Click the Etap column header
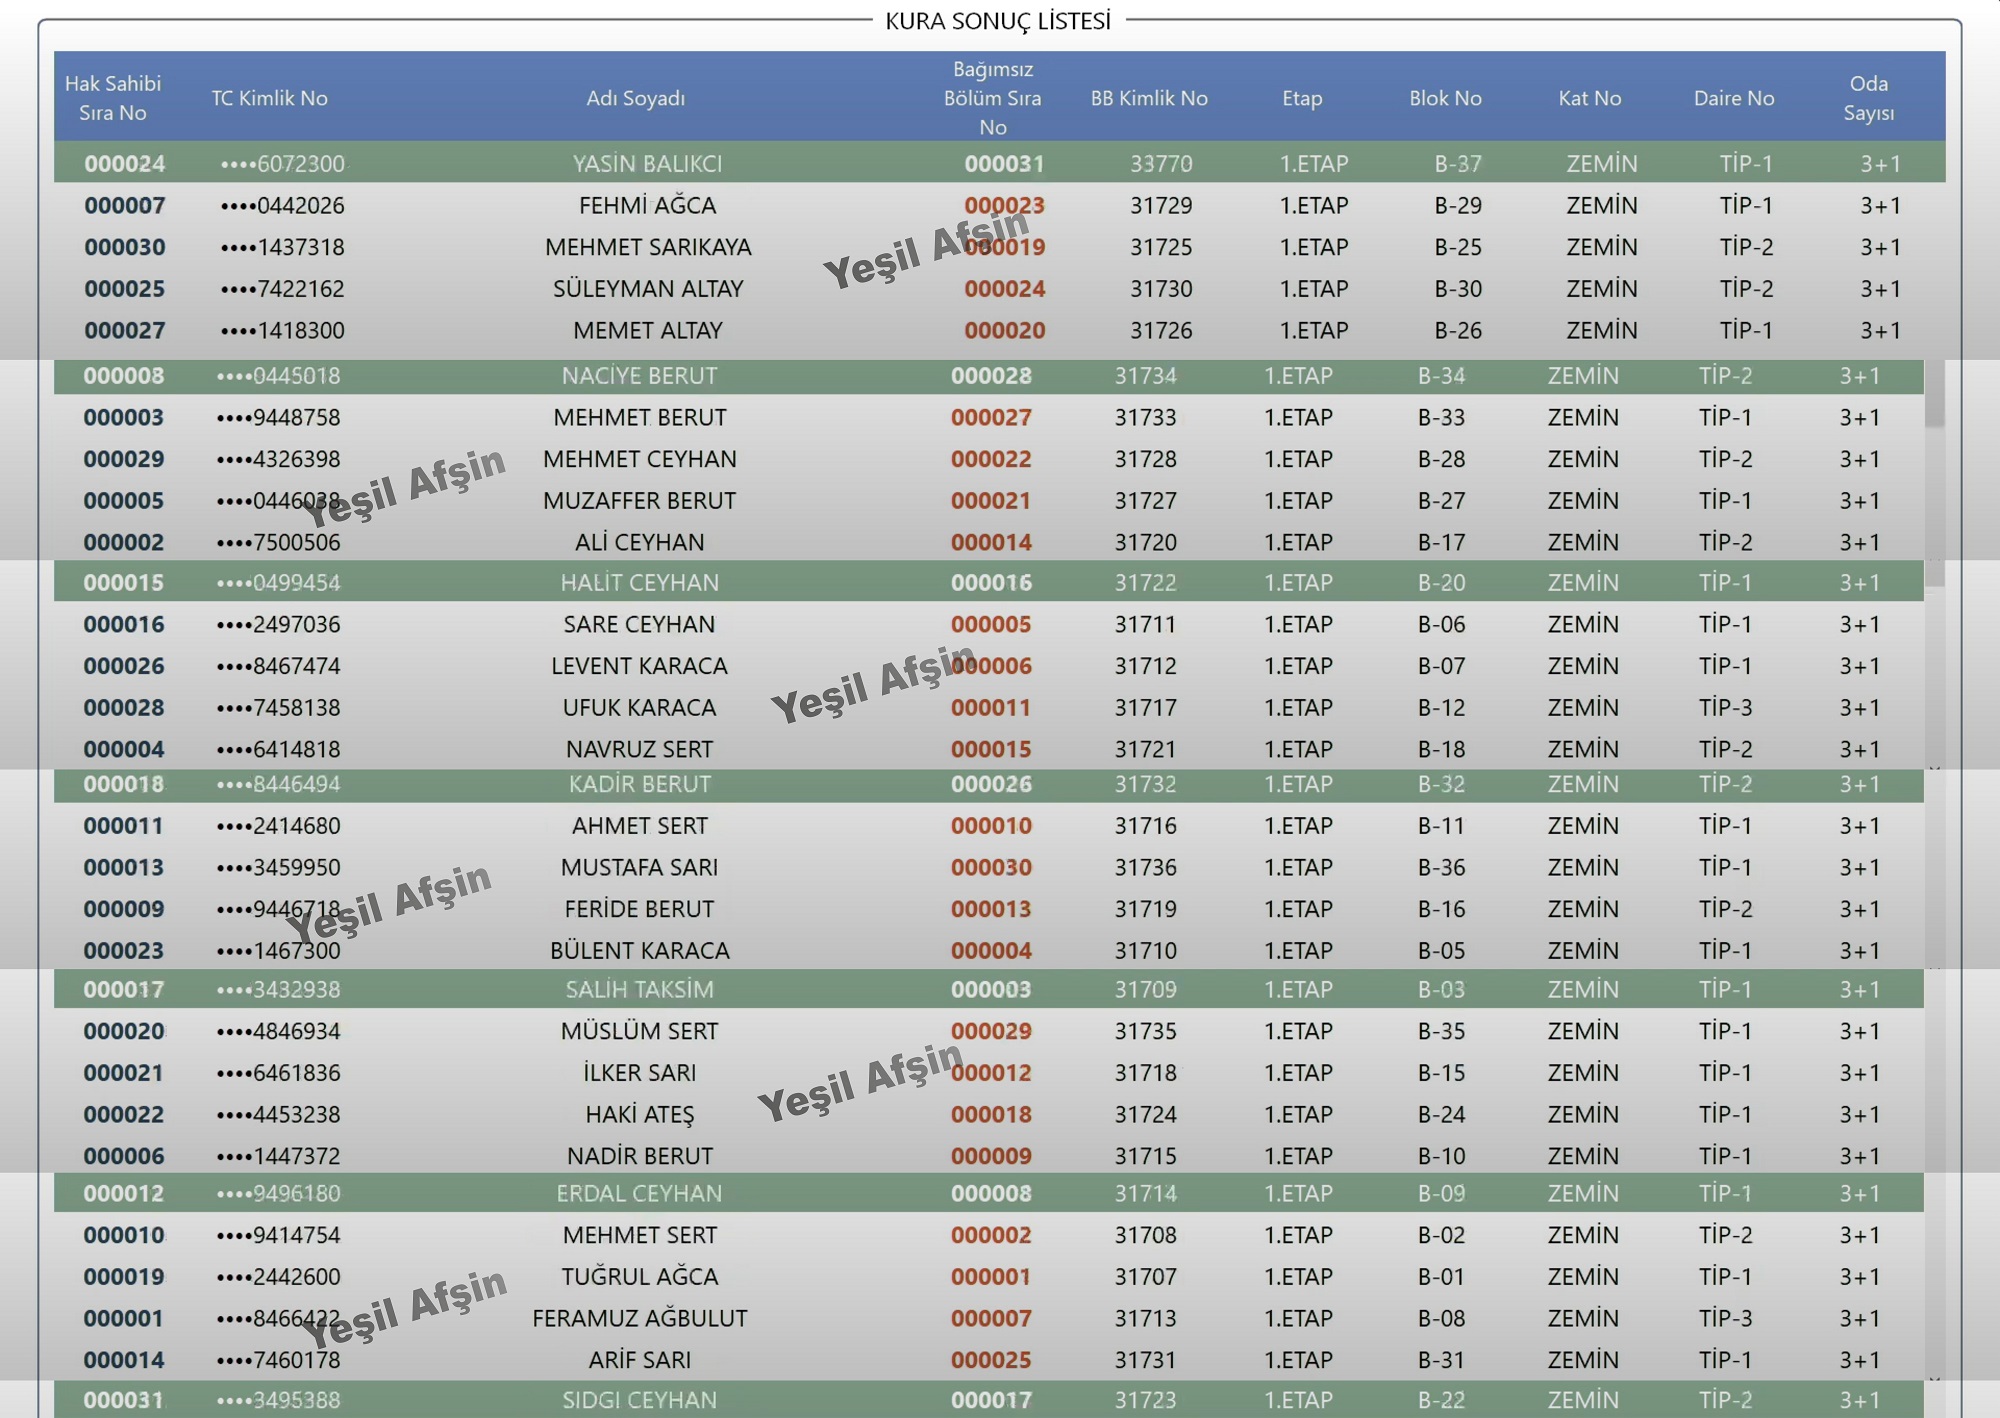 pyautogui.click(x=1302, y=98)
